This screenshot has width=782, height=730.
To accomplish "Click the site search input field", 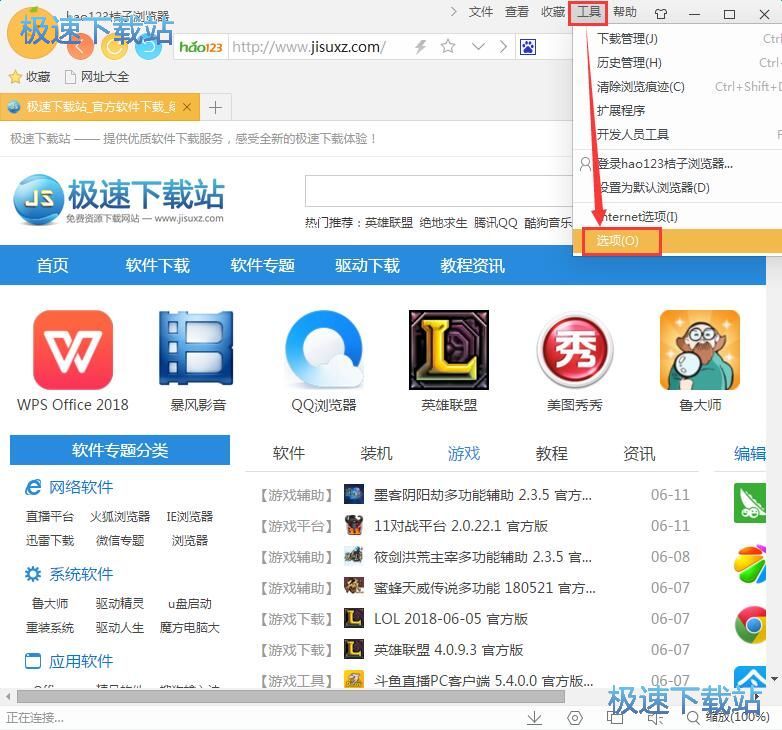I will (439, 190).
